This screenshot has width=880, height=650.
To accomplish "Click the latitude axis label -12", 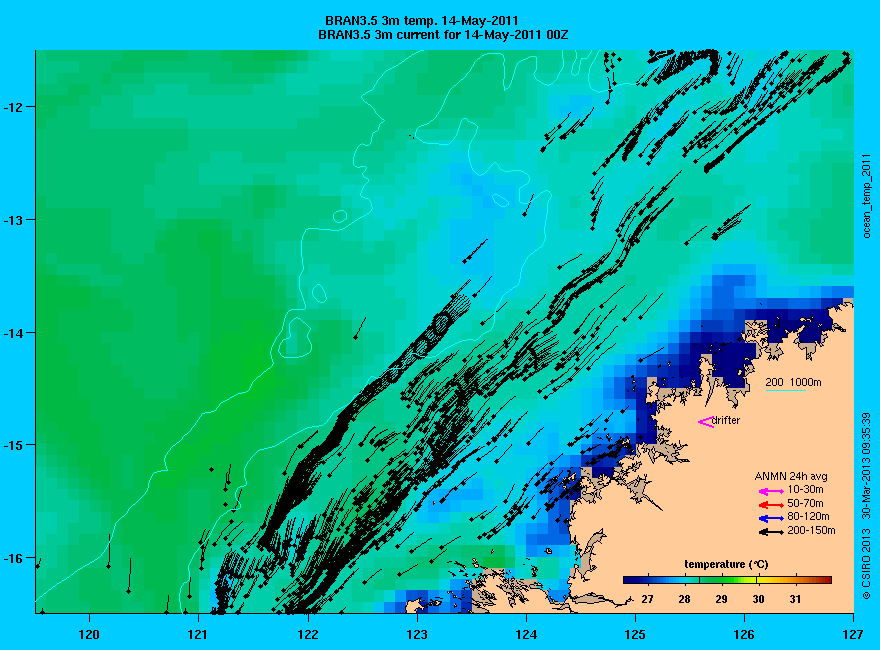I will (11, 107).
